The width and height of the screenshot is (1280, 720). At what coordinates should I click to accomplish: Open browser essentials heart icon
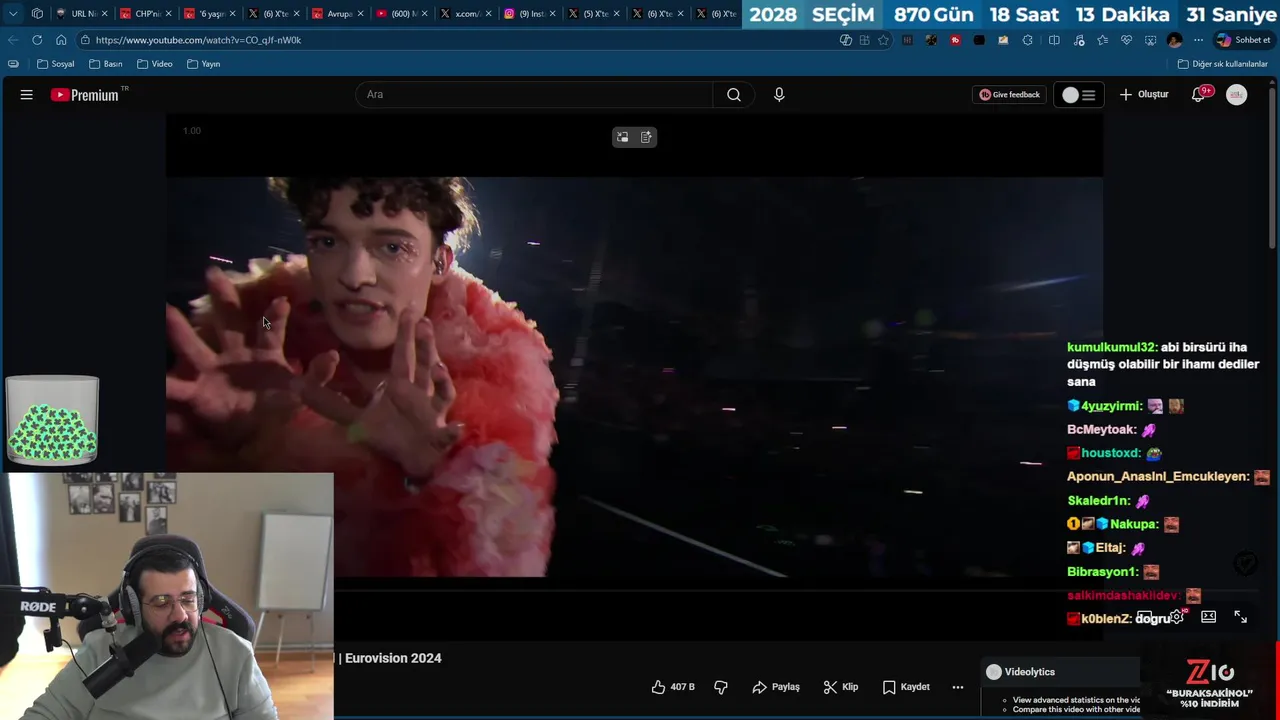tap(1127, 40)
